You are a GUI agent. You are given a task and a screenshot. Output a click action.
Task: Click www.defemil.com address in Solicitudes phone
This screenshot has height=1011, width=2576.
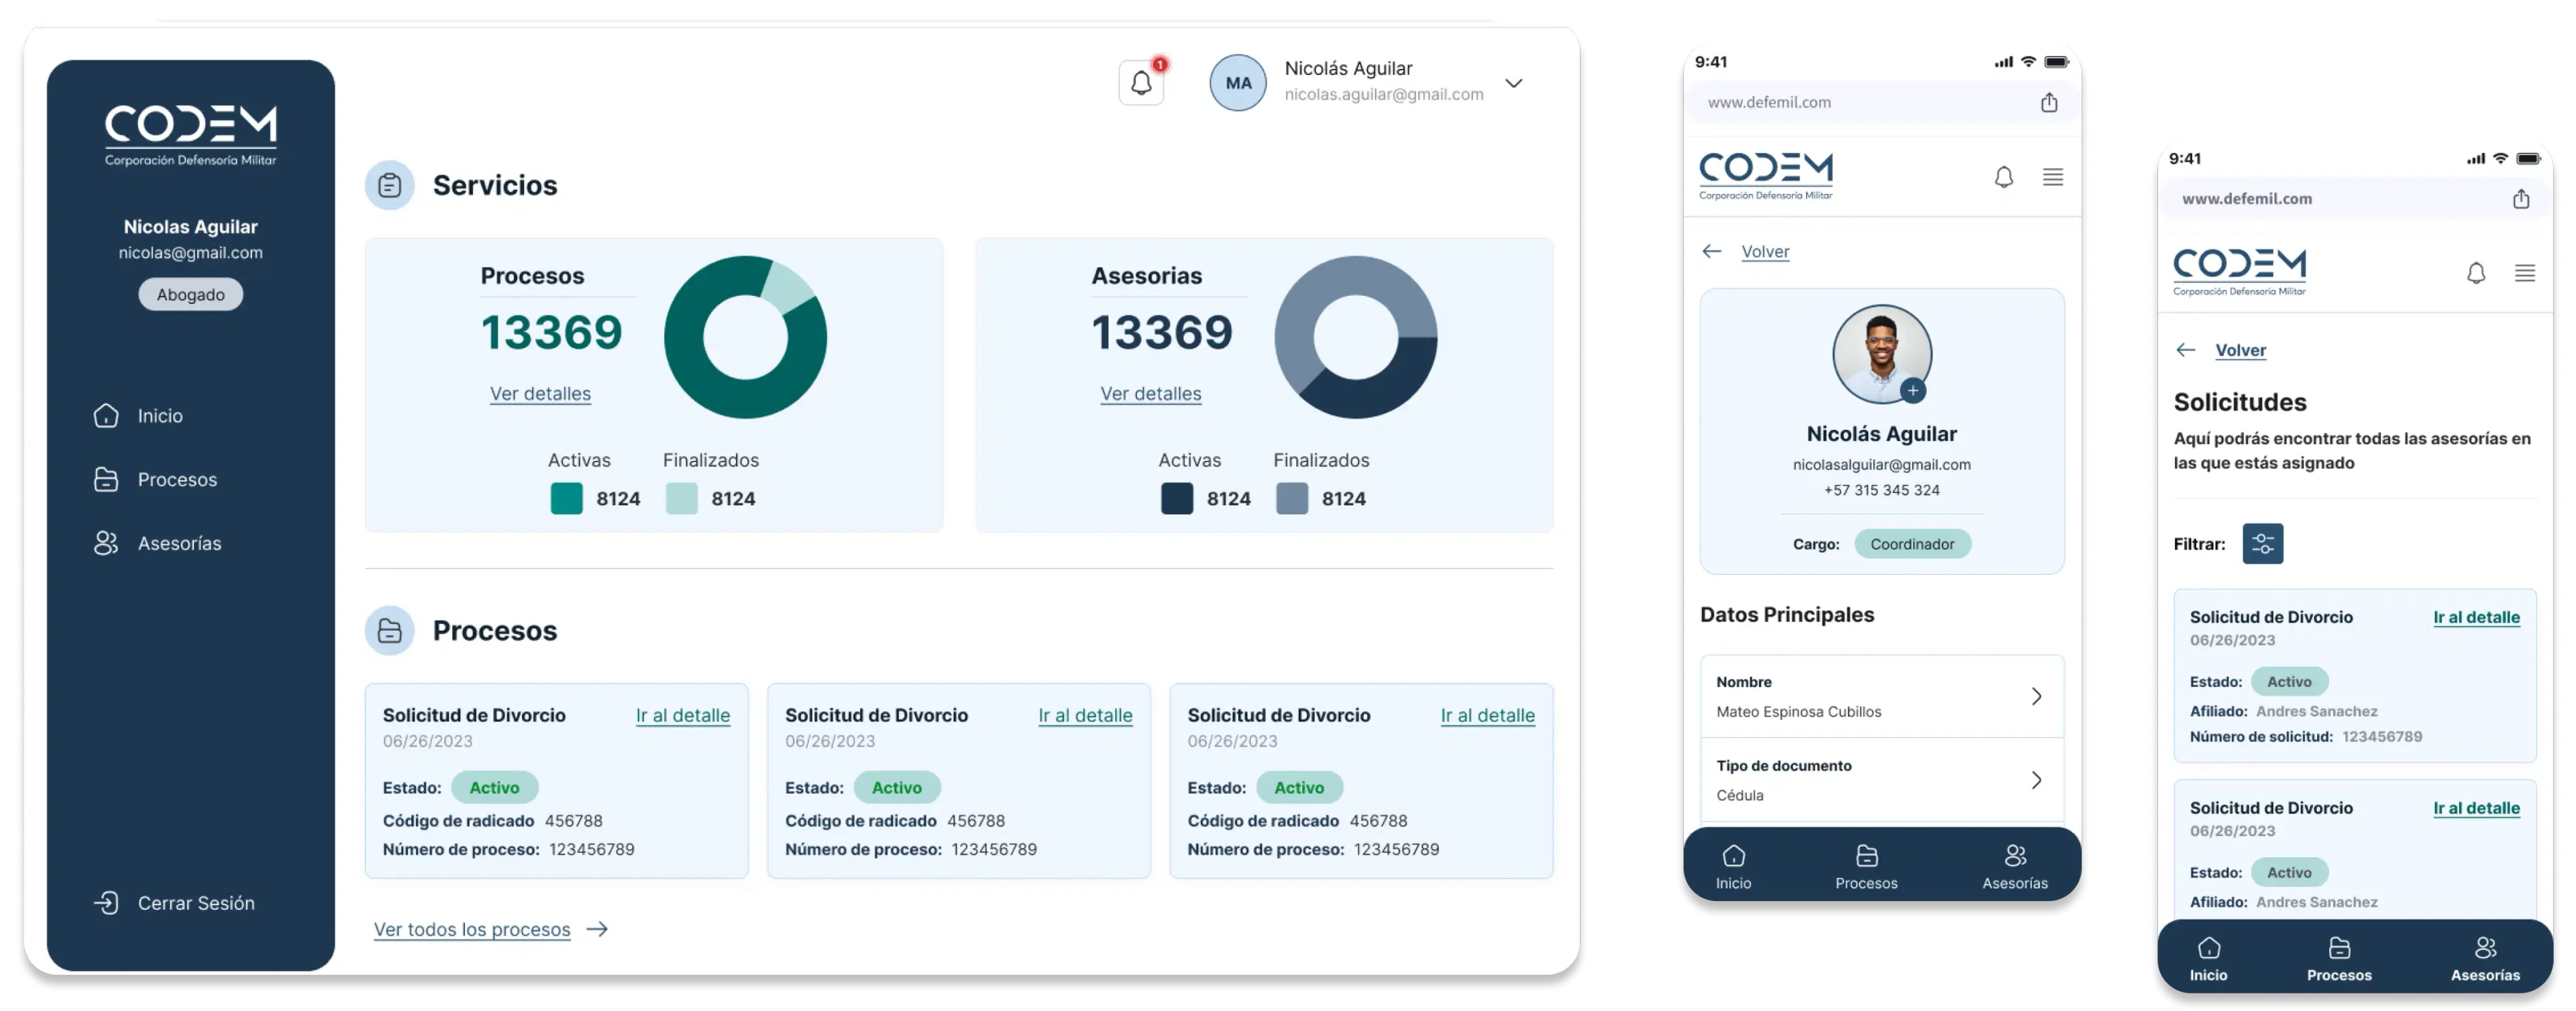[2246, 198]
